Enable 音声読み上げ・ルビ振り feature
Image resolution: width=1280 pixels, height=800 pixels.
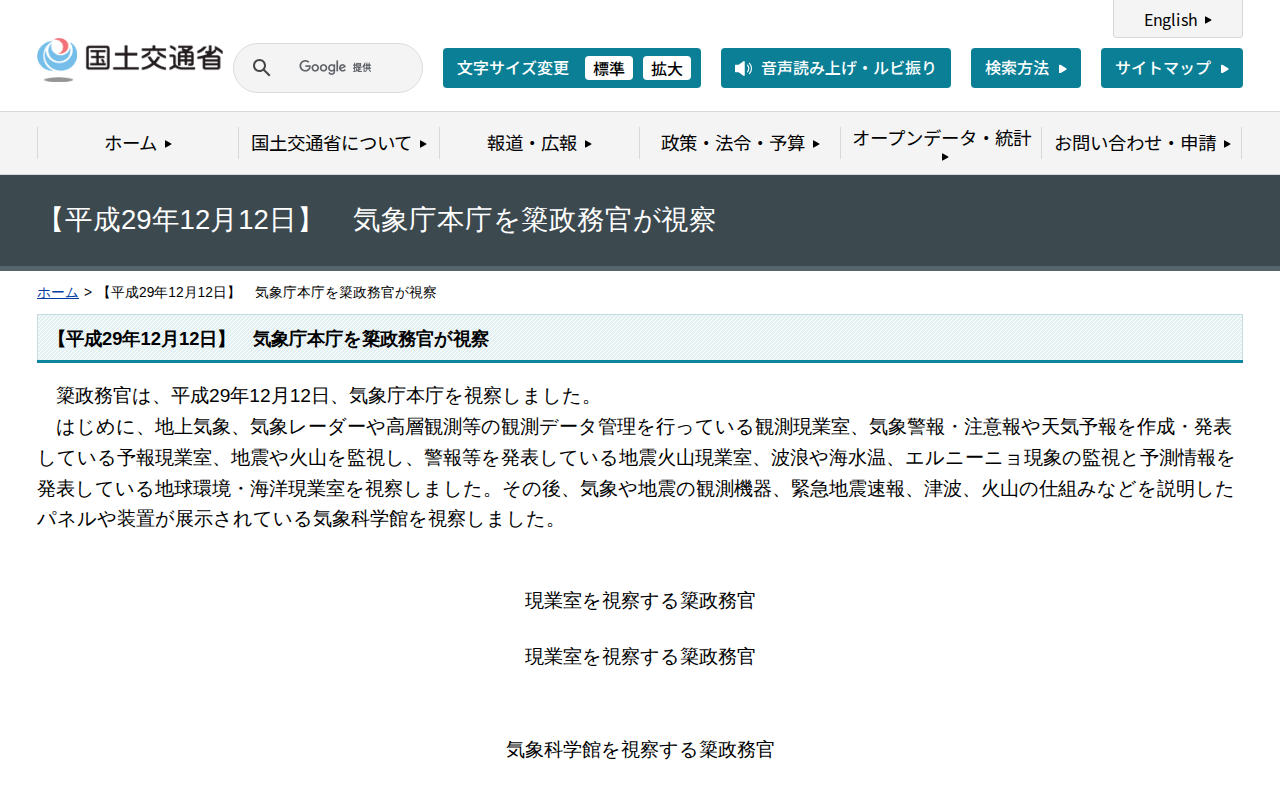[x=835, y=68]
